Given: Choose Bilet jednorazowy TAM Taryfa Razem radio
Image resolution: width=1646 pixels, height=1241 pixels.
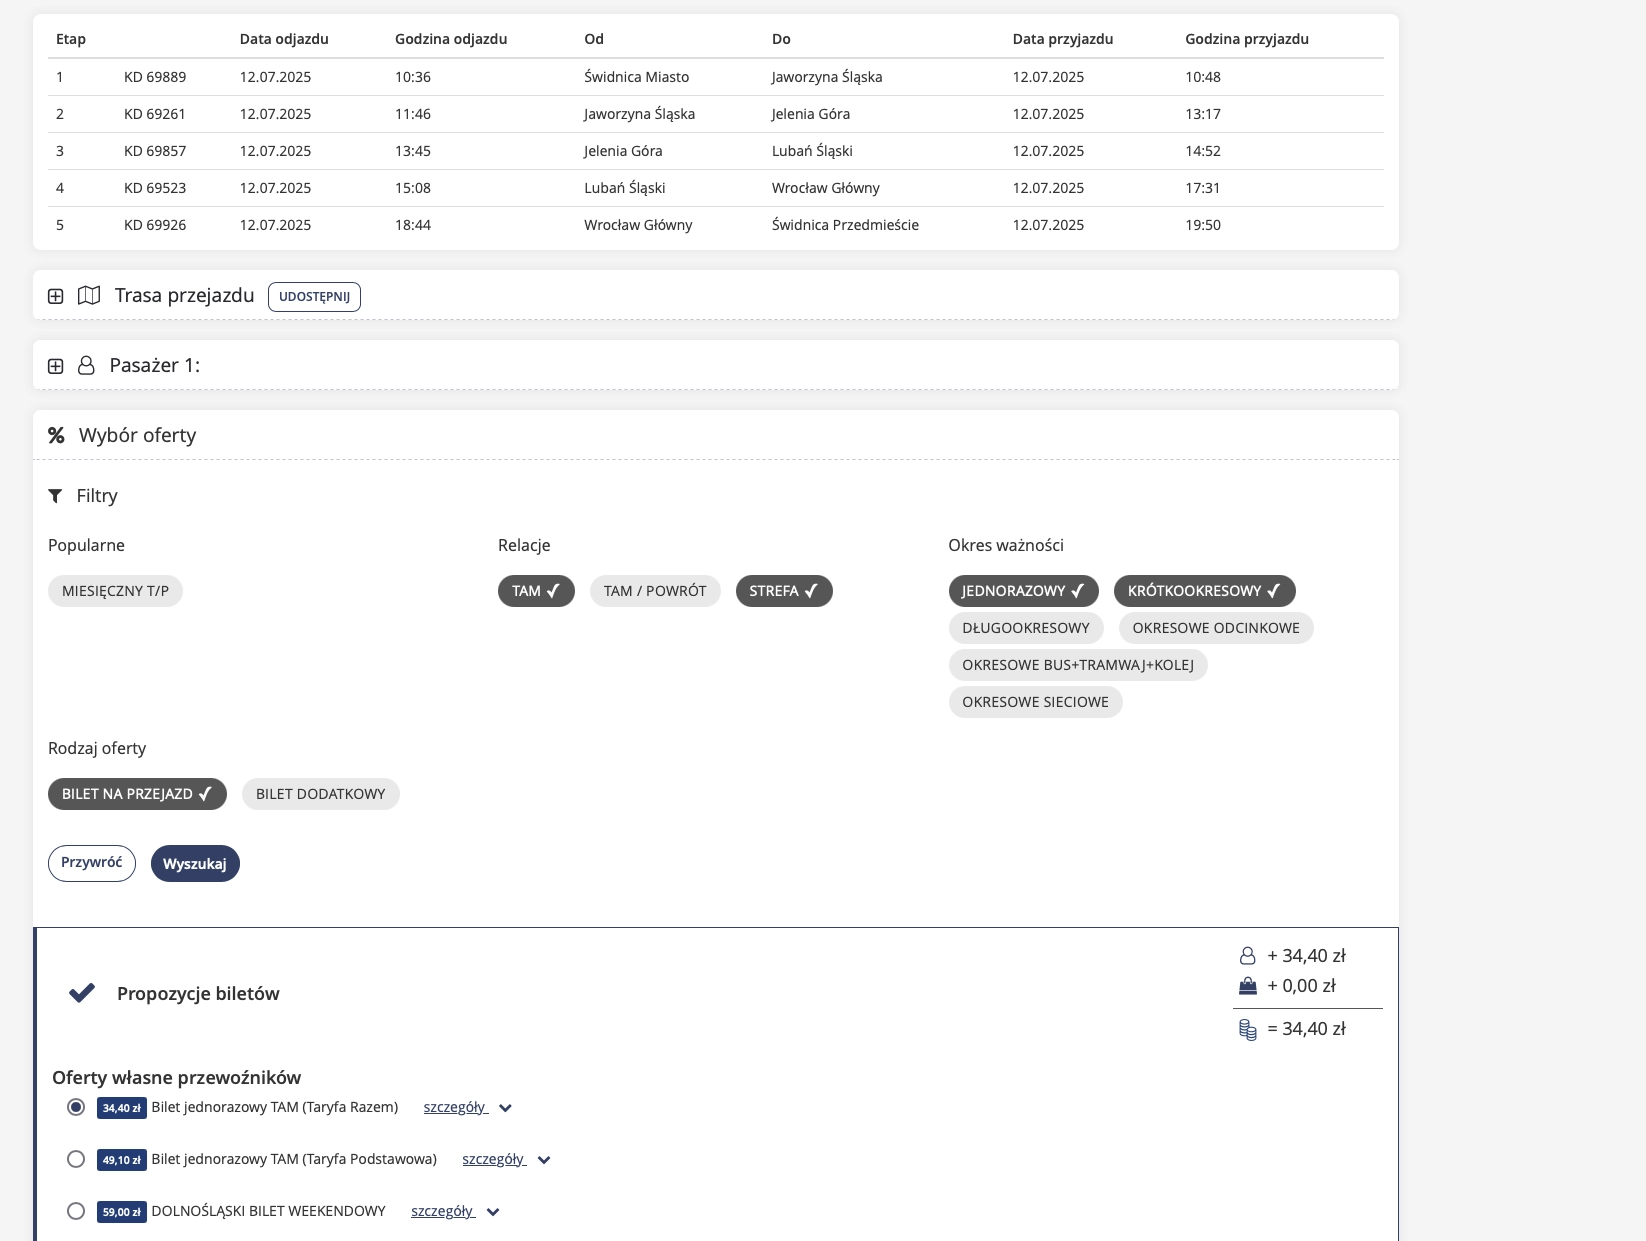Looking at the screenshot, I should pos(76,1107).
